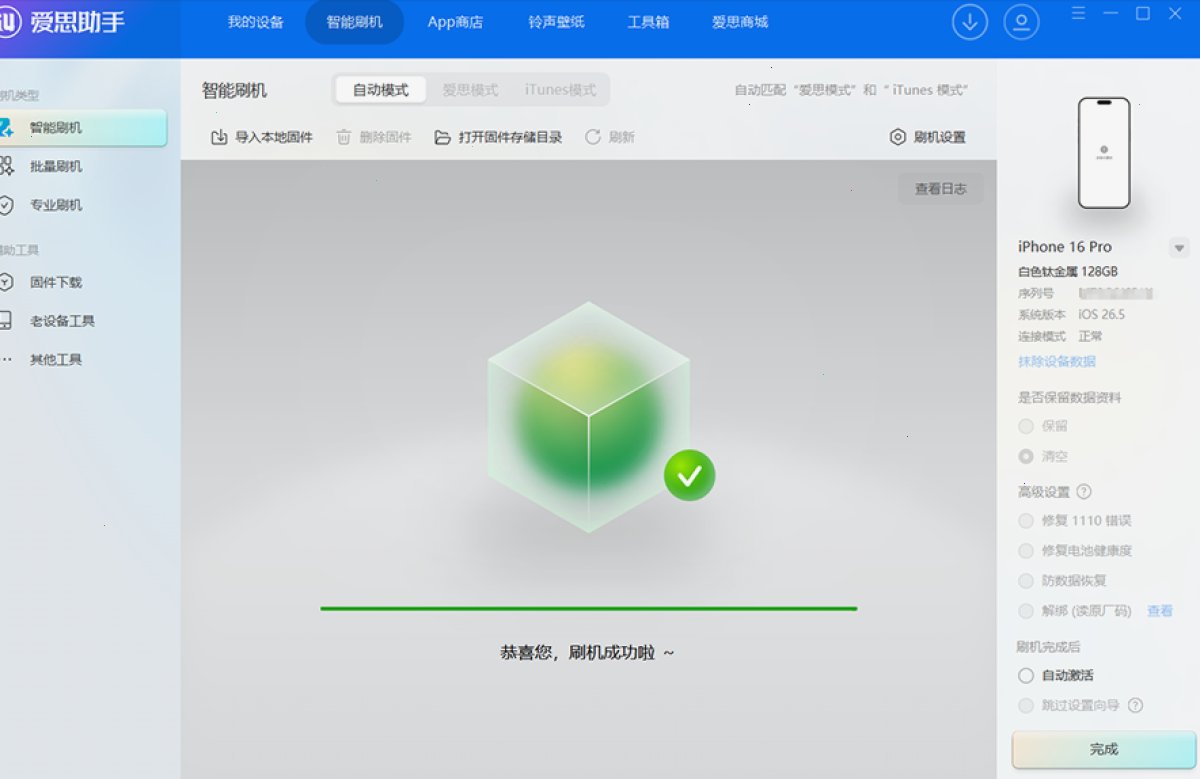Click the 完成 button
This screenshot has height=779, width=1200.
[x=1104, y=749]
